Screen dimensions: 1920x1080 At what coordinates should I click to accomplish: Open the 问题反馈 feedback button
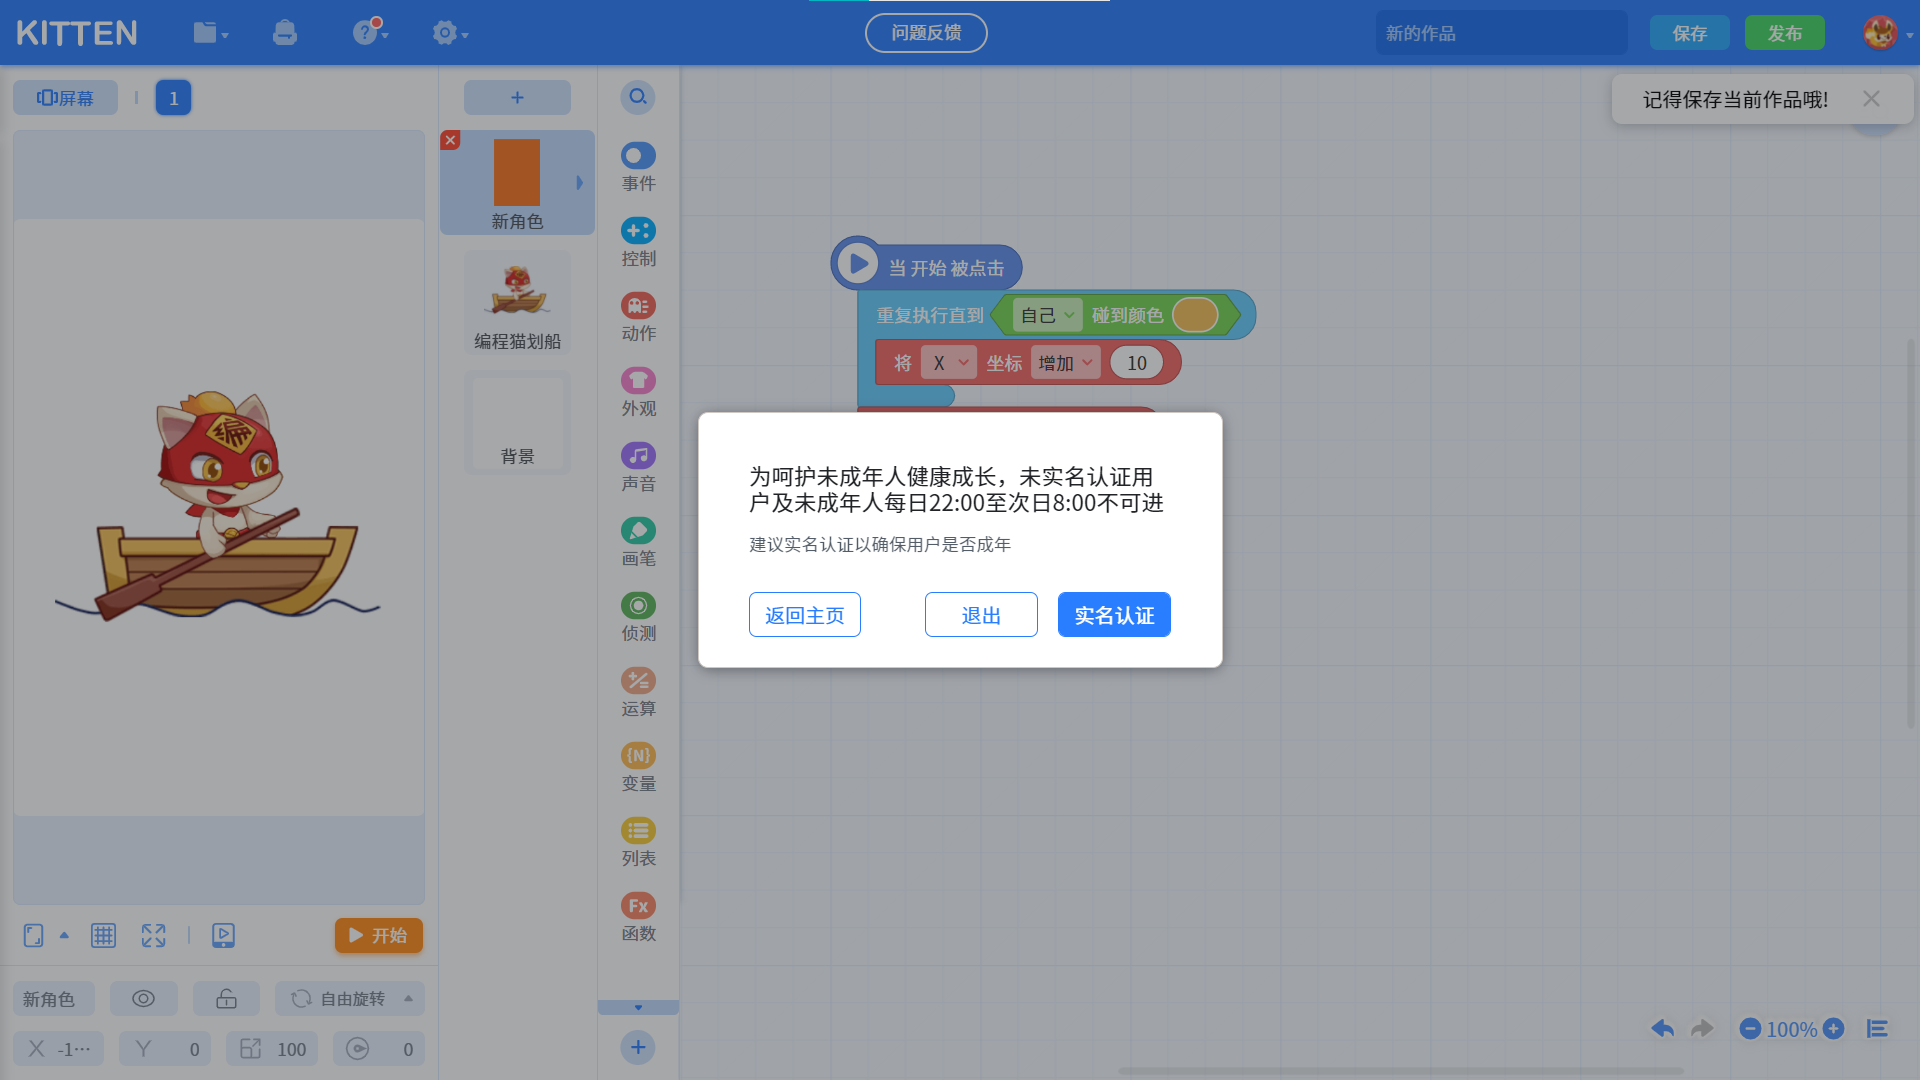click(926, 33)
